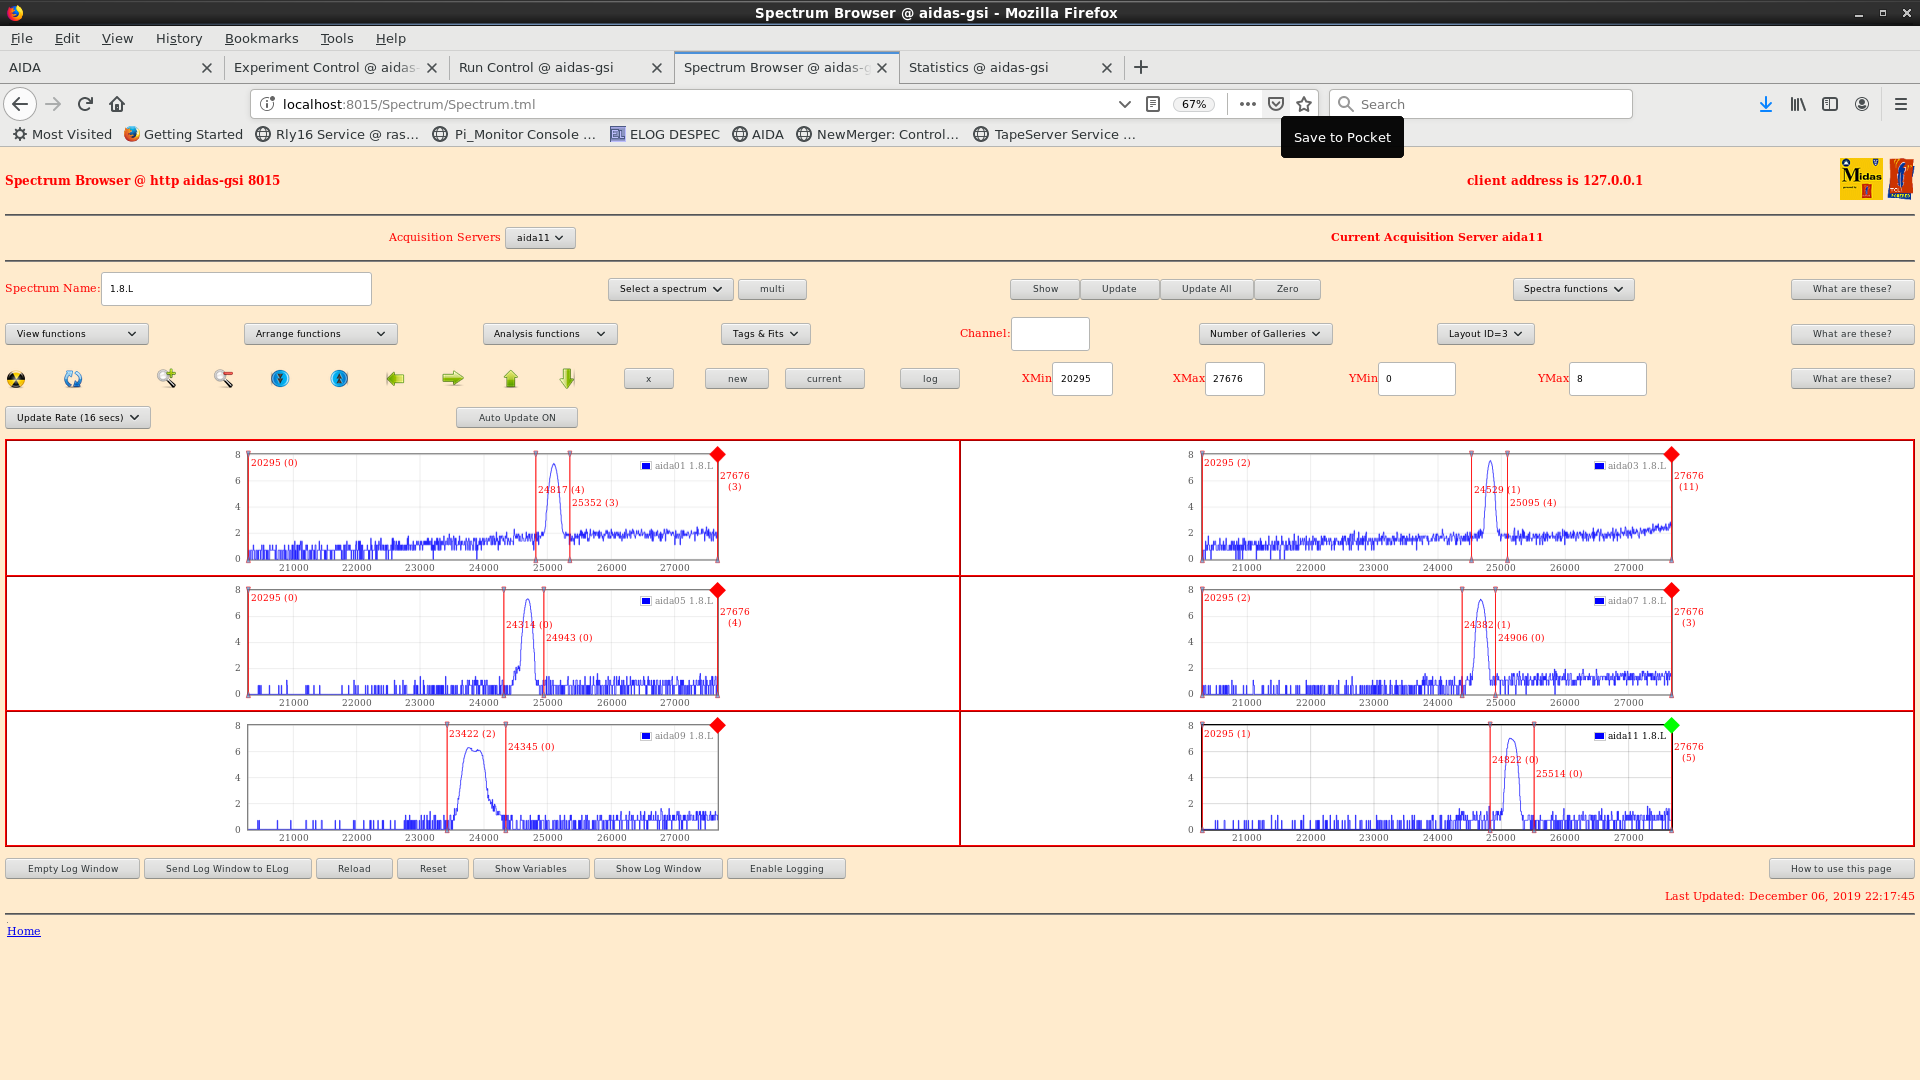Open the Select a spectrum dropdown
This screenshot has width=1920, height=1080.
[670, 289]
